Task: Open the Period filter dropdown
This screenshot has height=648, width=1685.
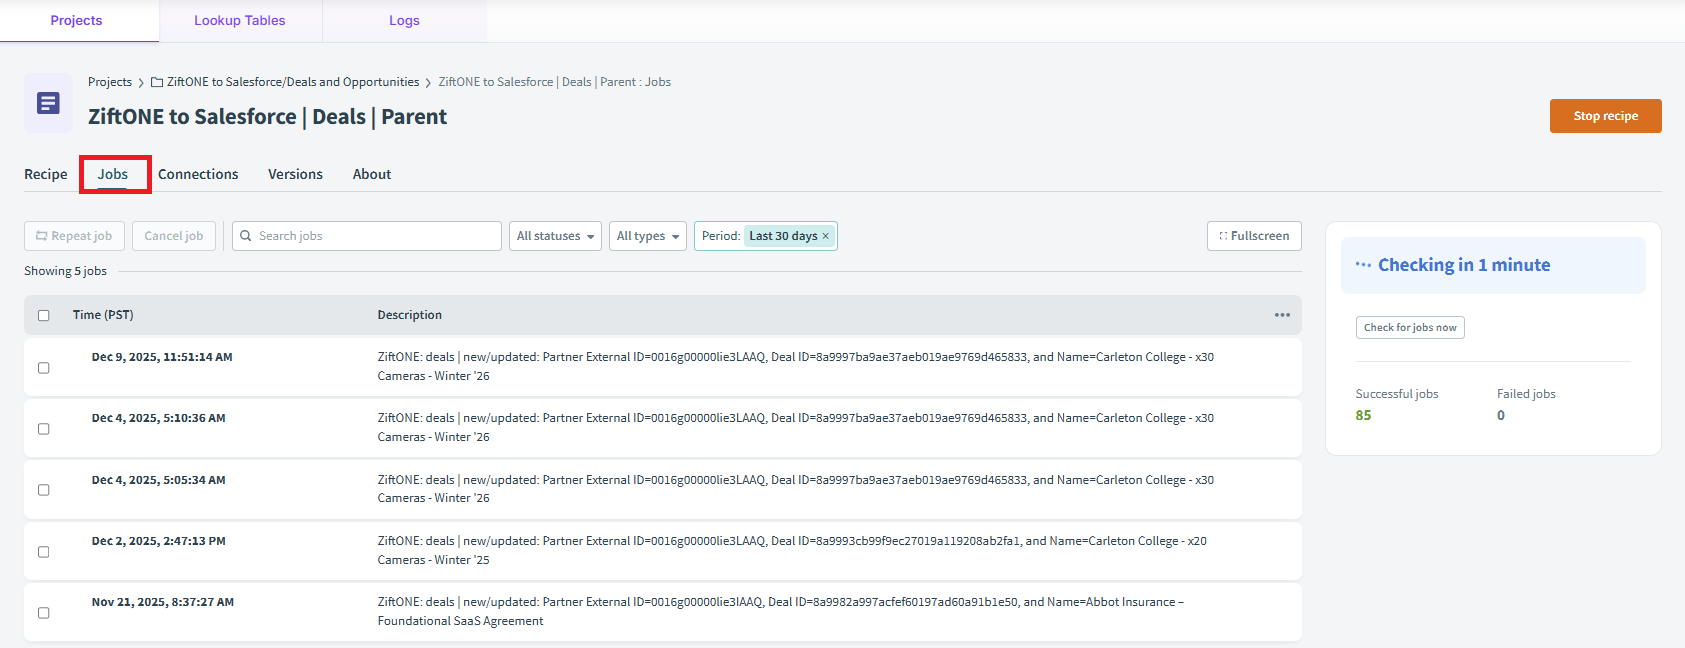Action: 766,236
